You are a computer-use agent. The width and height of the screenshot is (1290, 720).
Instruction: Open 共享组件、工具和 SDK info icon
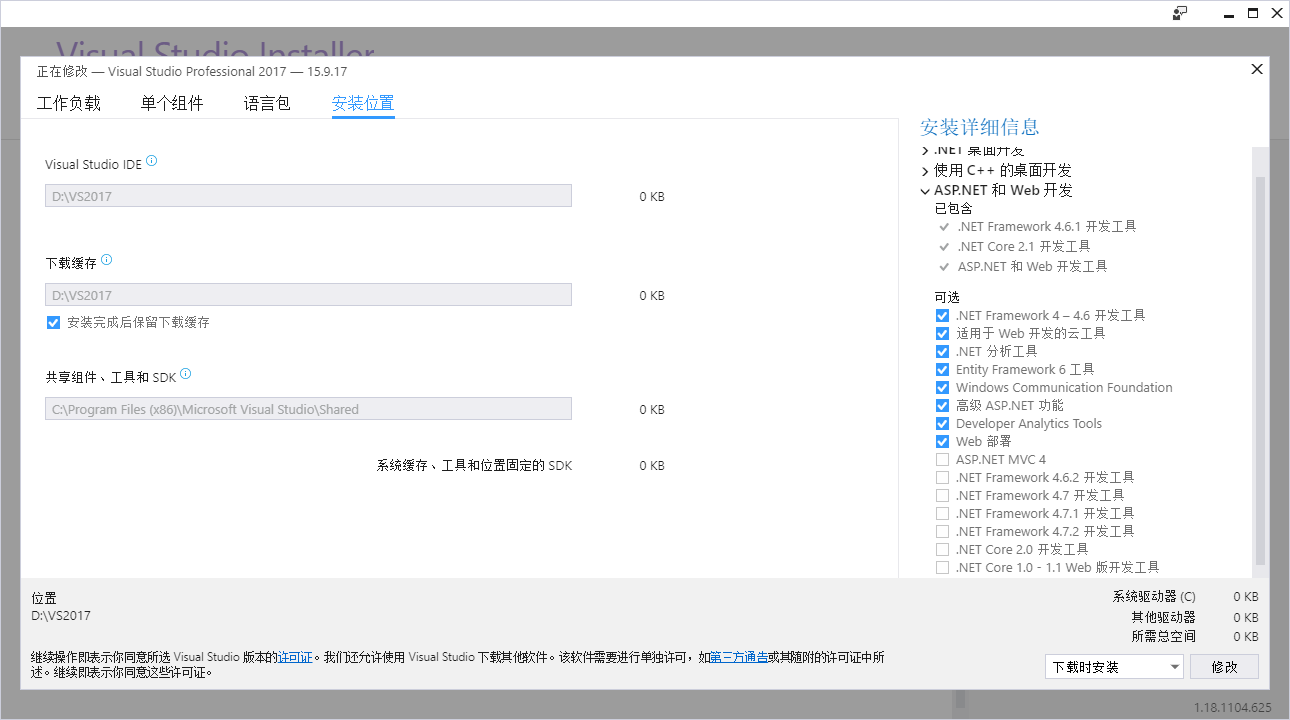(x=186, y=374)
